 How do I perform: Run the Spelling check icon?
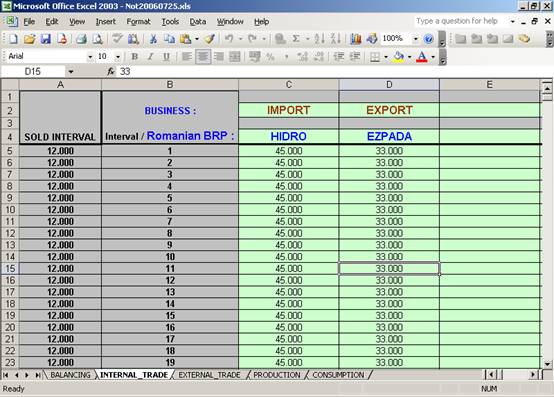117,39
